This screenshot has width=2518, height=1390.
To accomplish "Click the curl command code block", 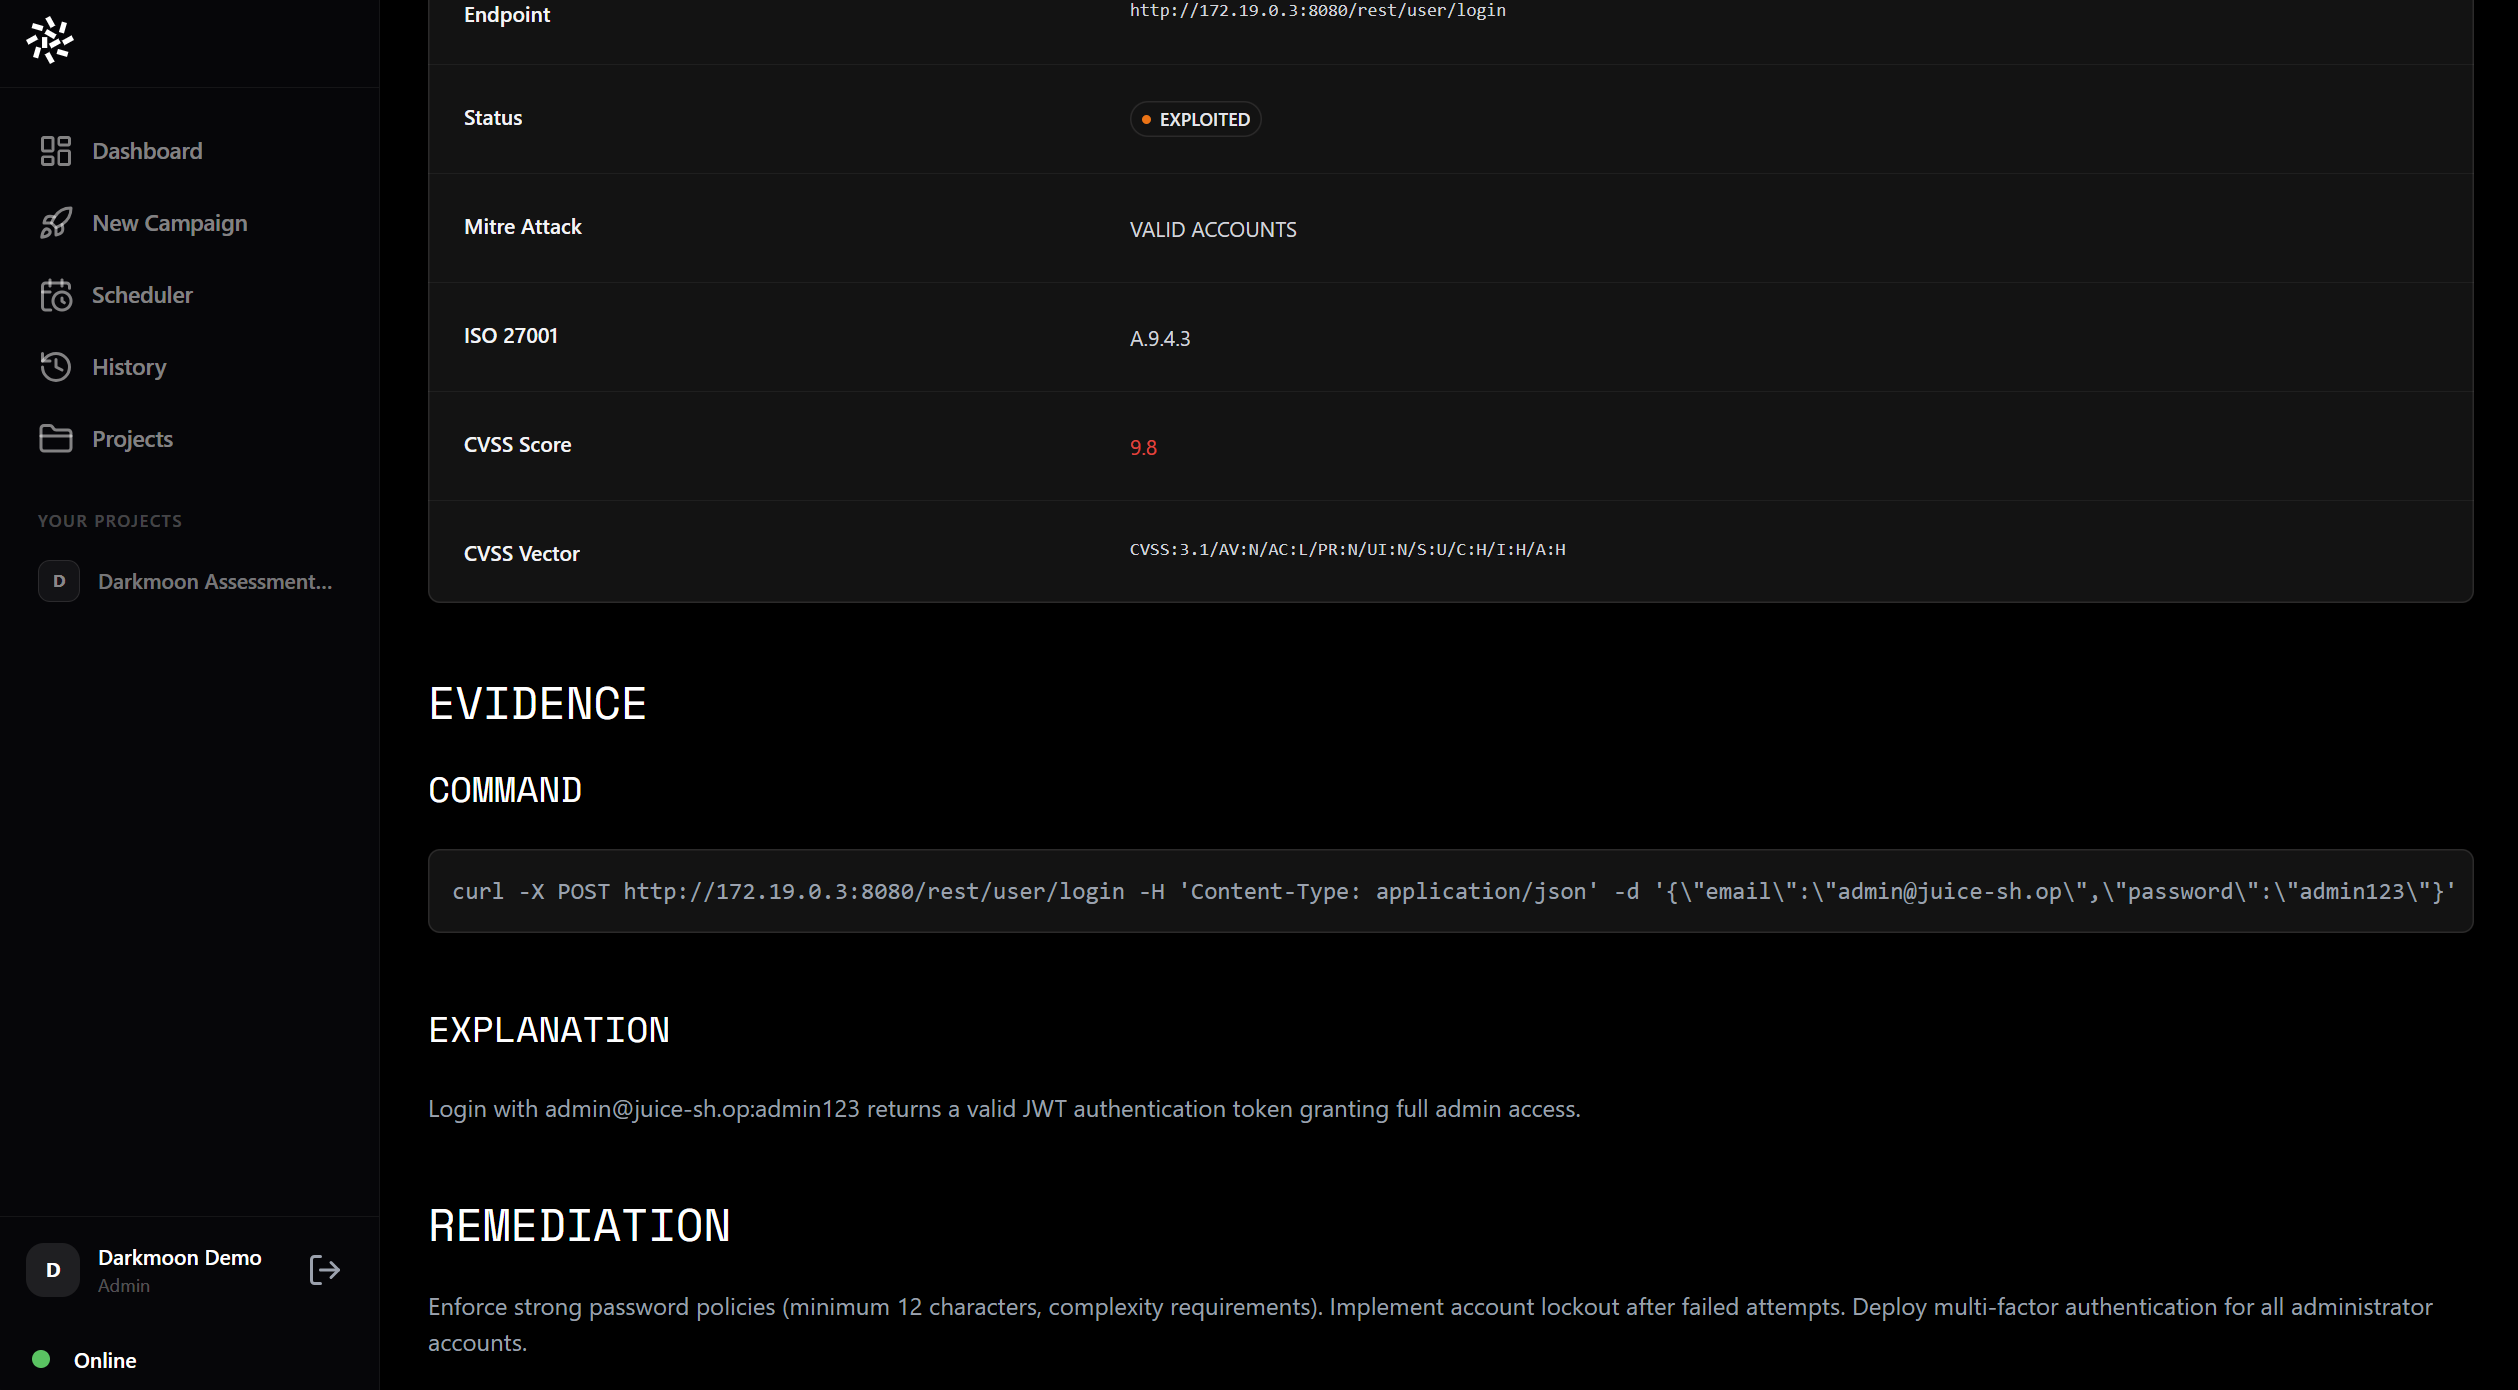I will [1450, 891].
